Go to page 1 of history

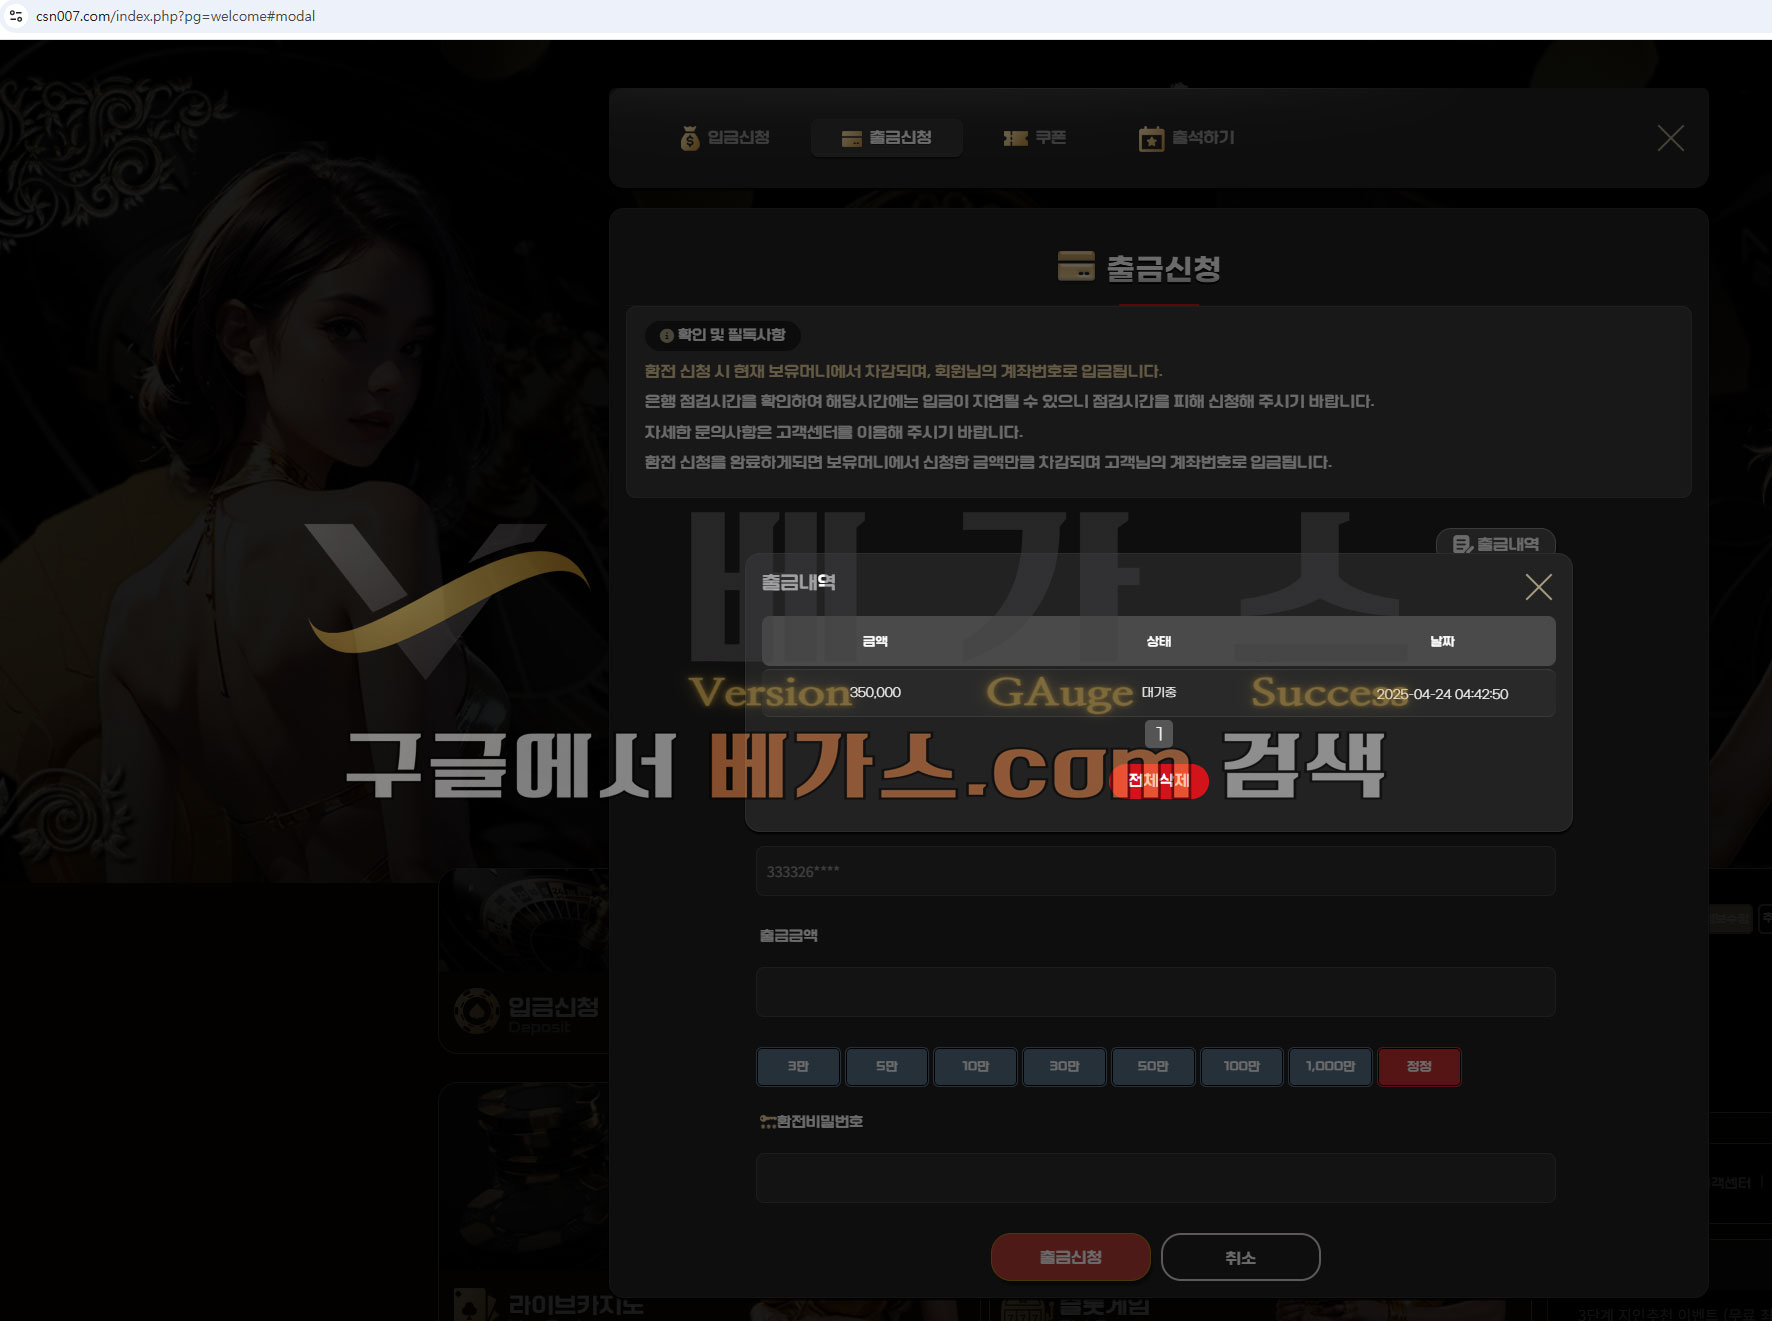tap(1159, 734)
